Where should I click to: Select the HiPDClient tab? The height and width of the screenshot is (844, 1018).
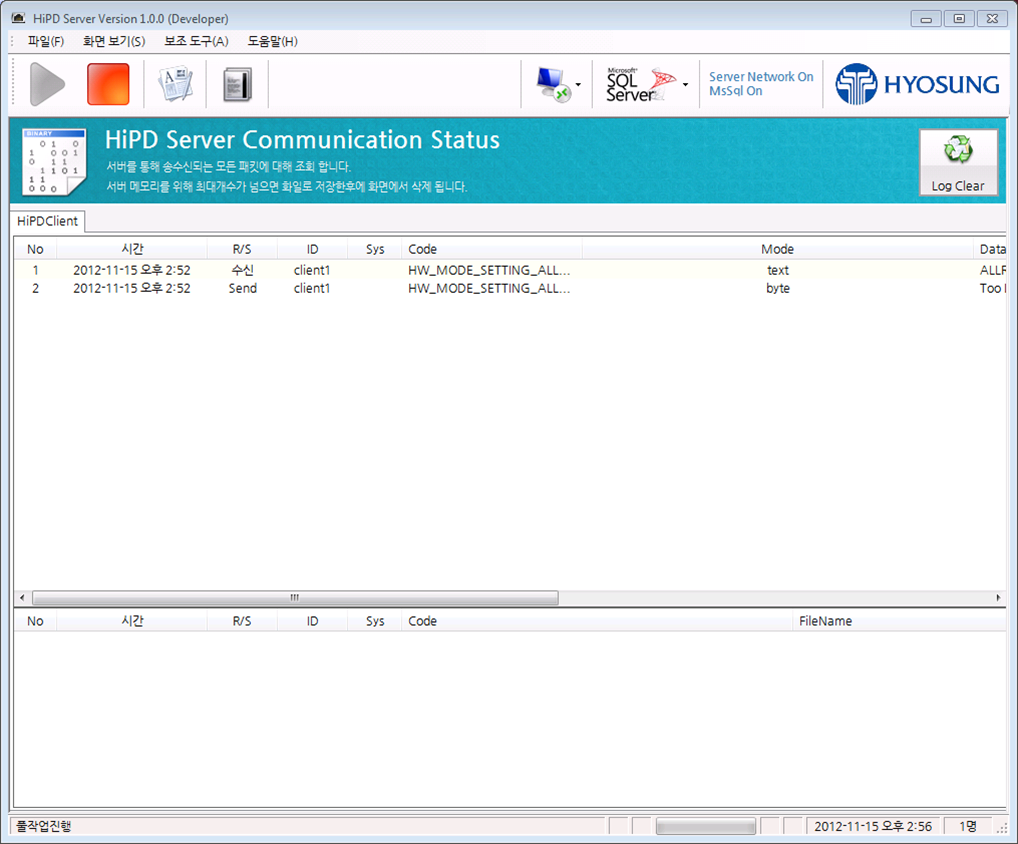pos(47,221)
